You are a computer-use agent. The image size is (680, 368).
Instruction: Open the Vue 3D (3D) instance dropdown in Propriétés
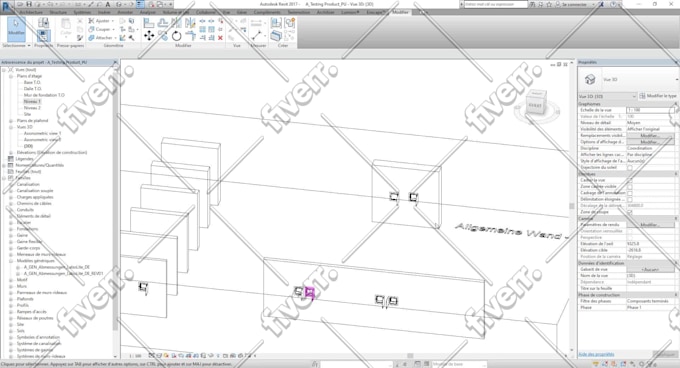pos(608,96)
